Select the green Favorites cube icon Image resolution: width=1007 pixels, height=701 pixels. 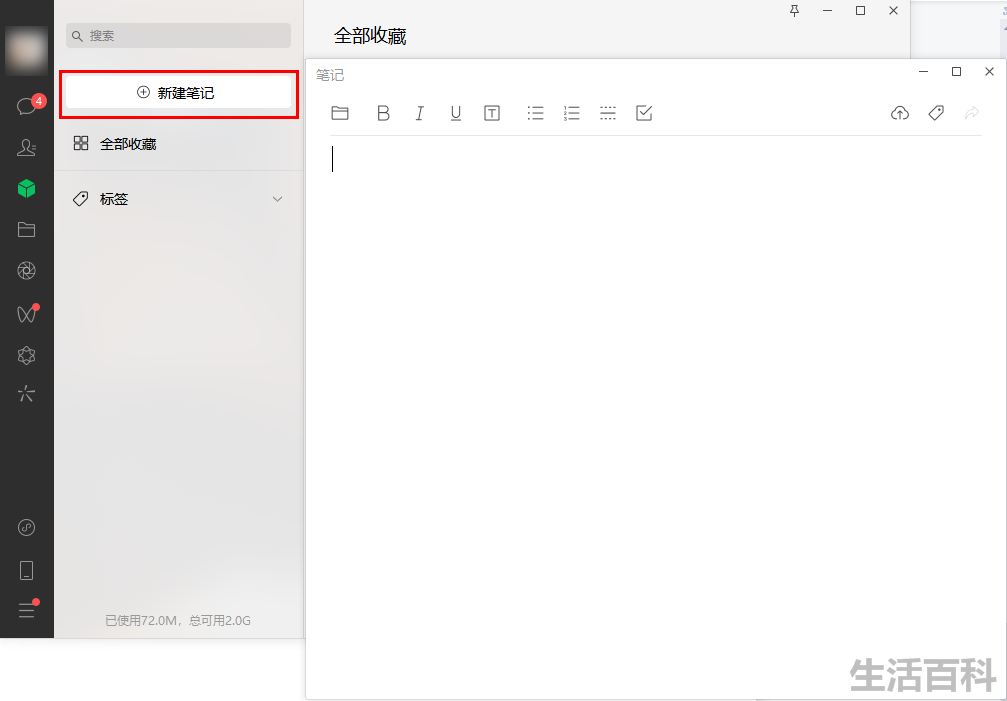[26, 188]
